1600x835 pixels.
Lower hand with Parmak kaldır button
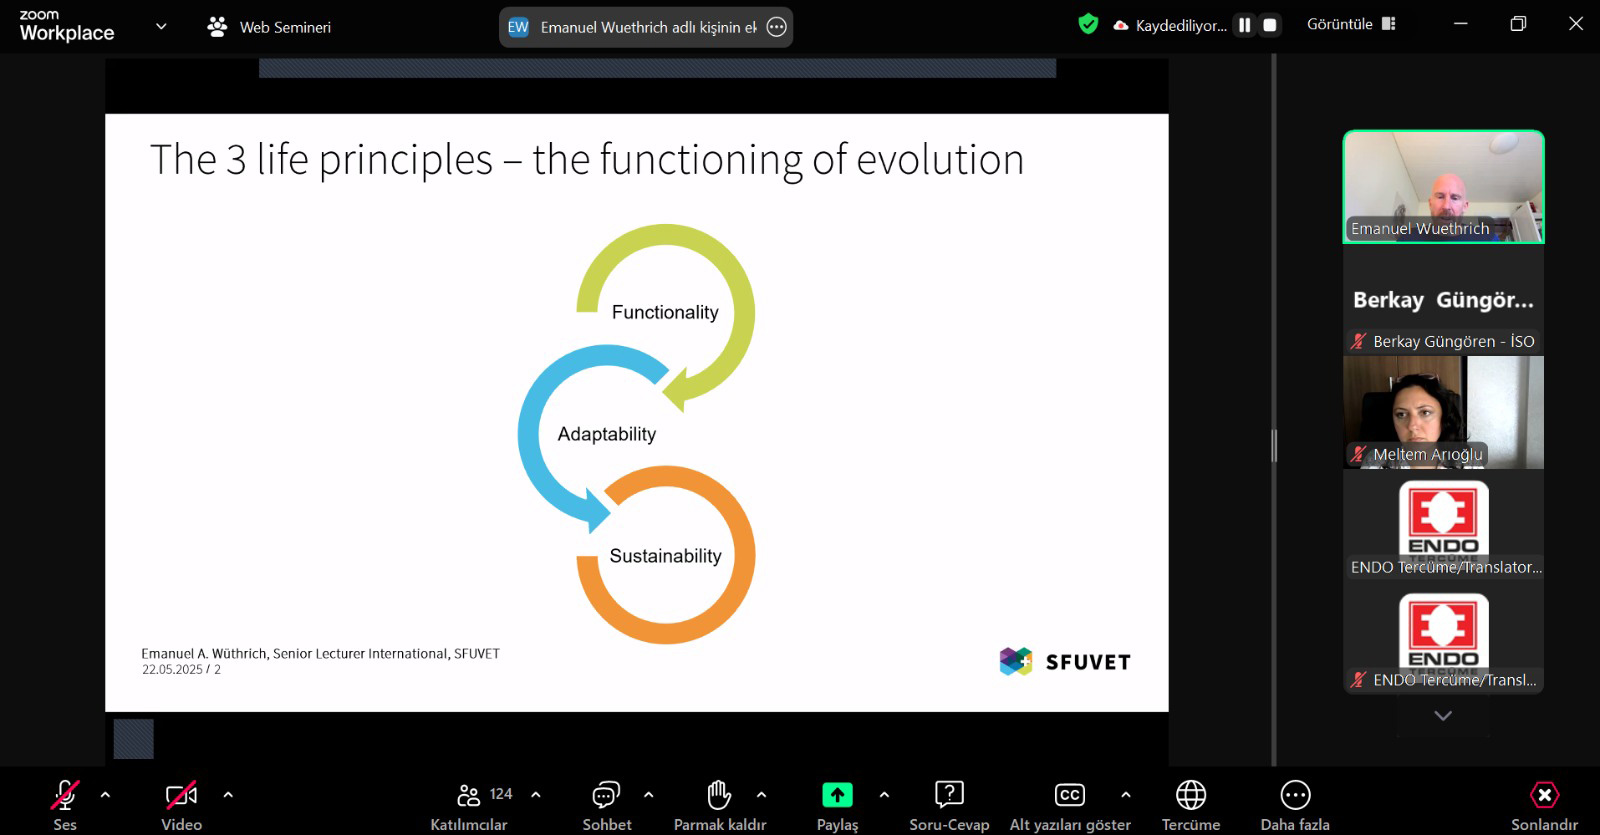pos(720,805)
